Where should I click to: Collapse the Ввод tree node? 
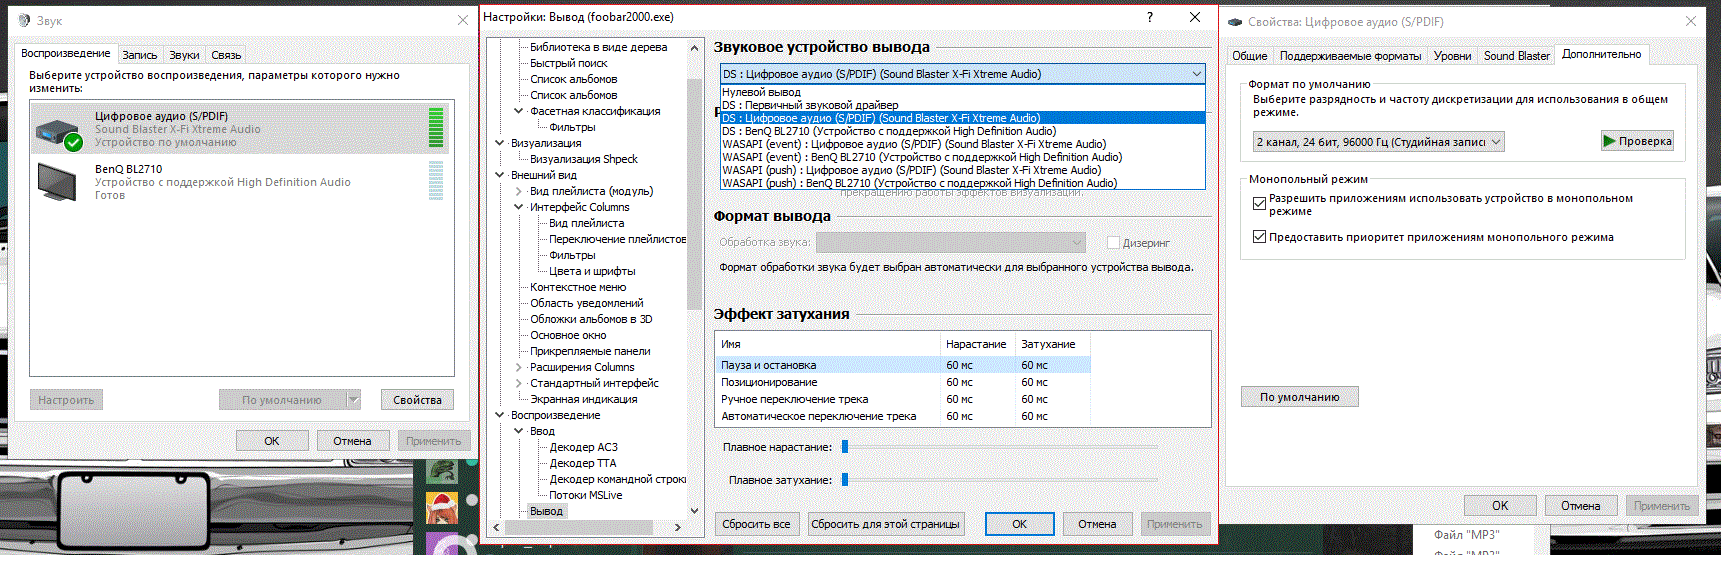[519, 431]
